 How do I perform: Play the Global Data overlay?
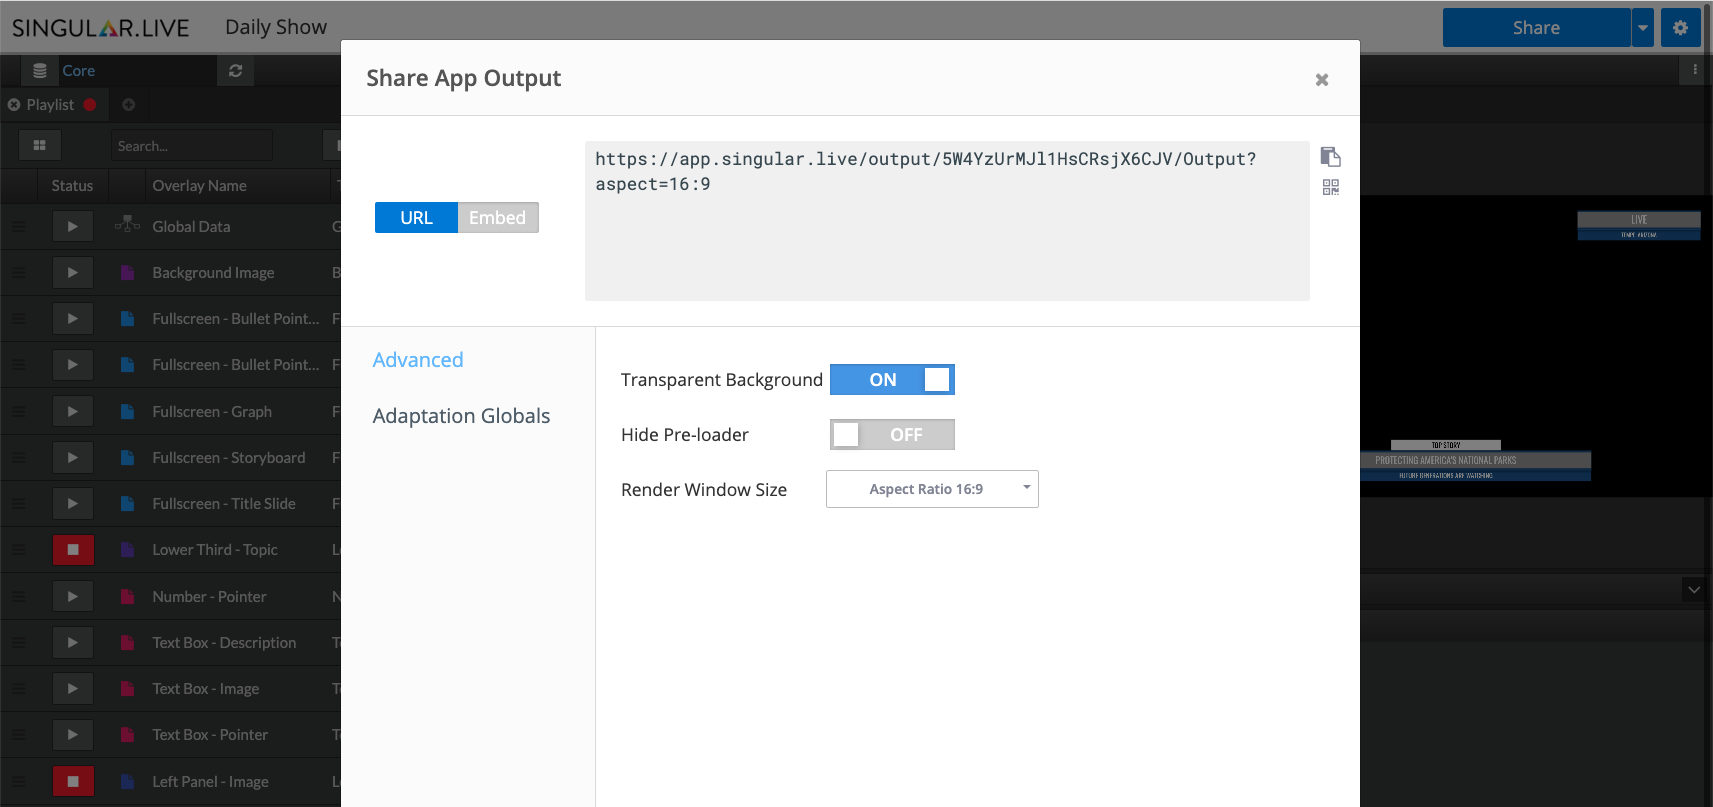coord(73,227)
